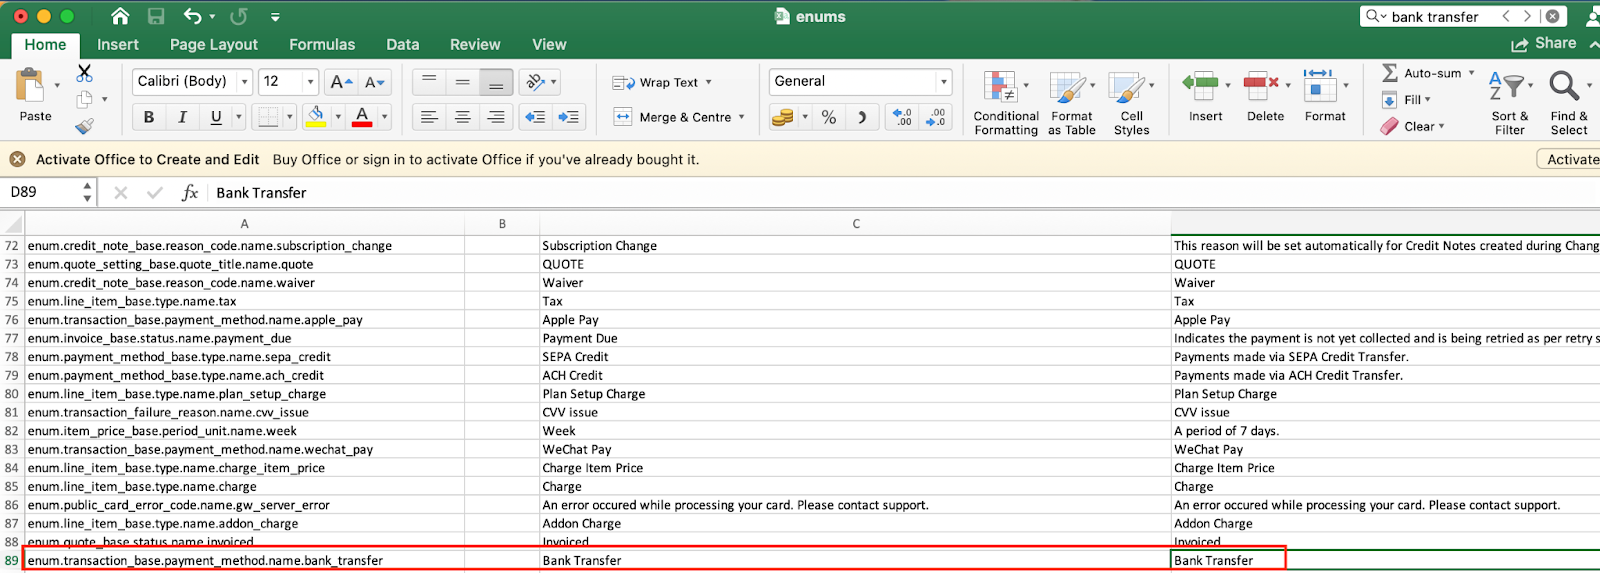This screenshot has height=573, width=1600.
Task: Click the Save icon in title bar
Action: coord(156,16)
